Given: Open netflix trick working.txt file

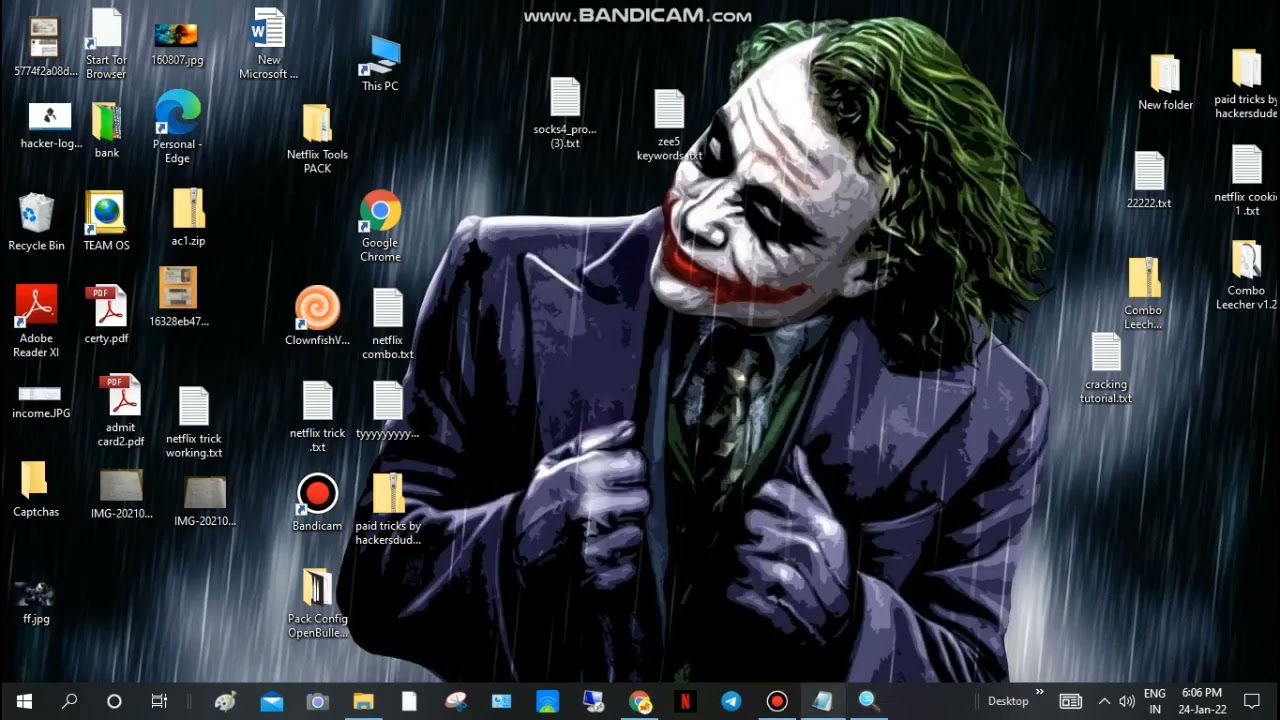Looking at the screenshot, I should 194,422.
